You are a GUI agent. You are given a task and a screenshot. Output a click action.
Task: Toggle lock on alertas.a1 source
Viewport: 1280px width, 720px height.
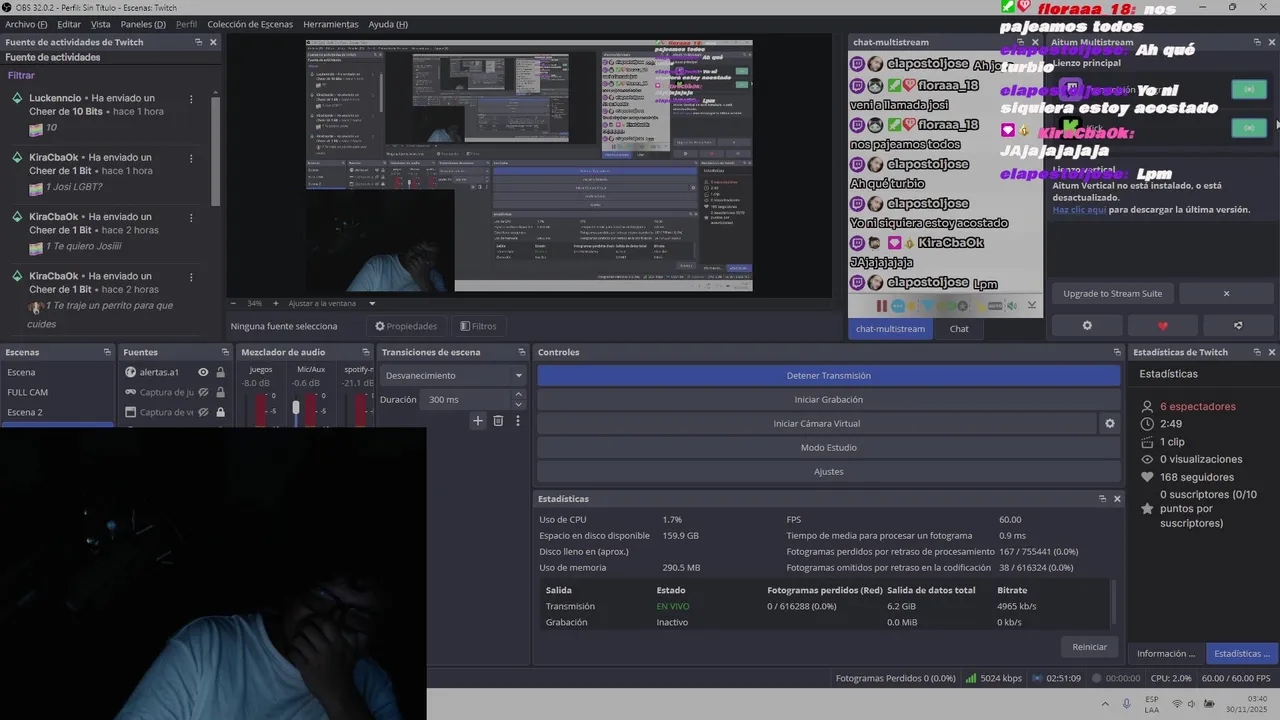[x=220, y=372]
